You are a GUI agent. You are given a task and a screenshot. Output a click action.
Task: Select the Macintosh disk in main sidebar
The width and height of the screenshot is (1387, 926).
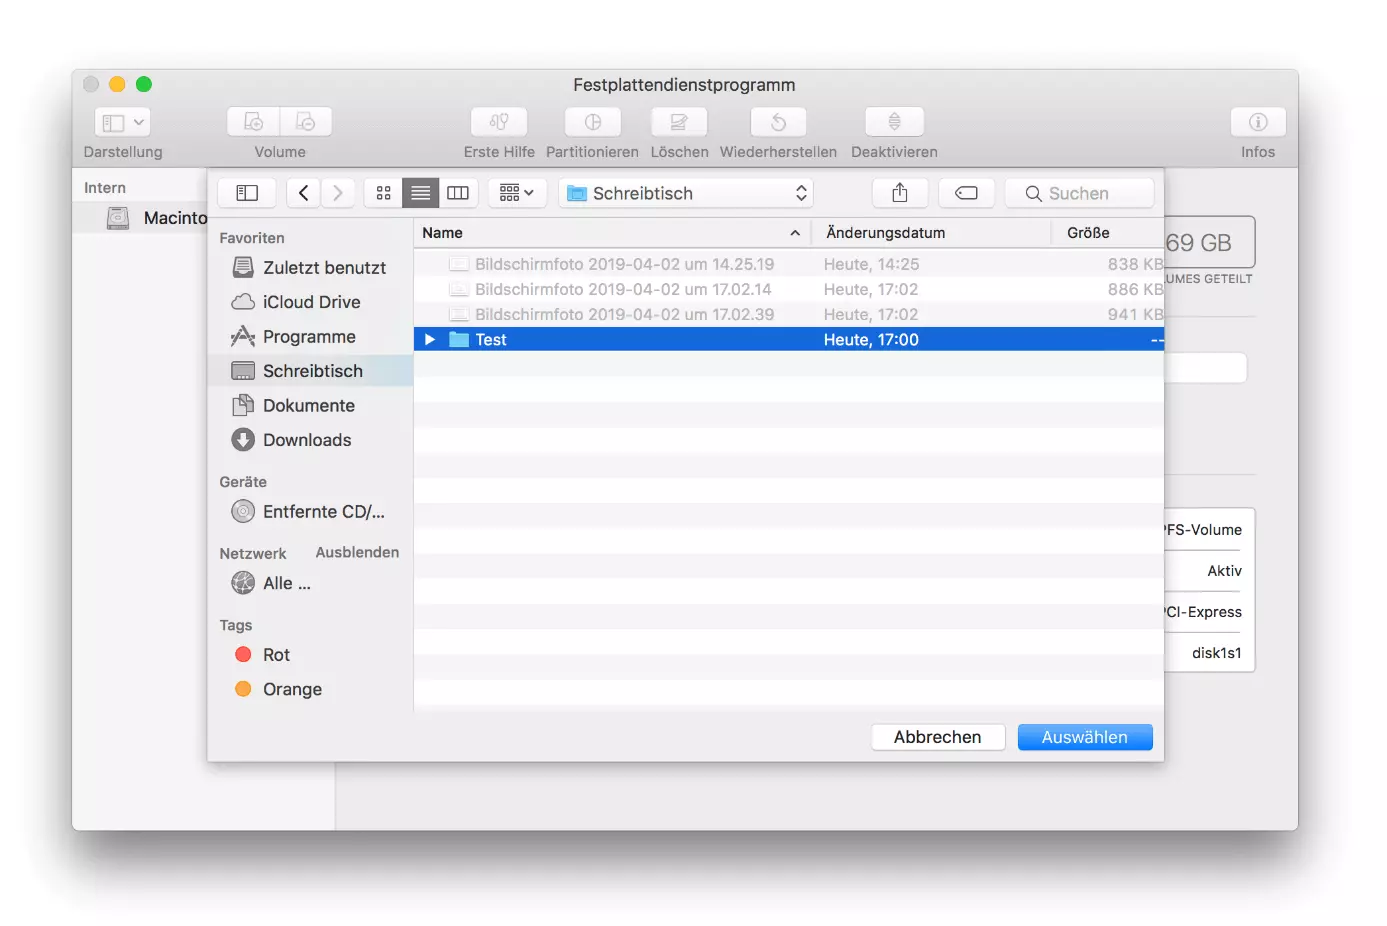tap(140, 218)
